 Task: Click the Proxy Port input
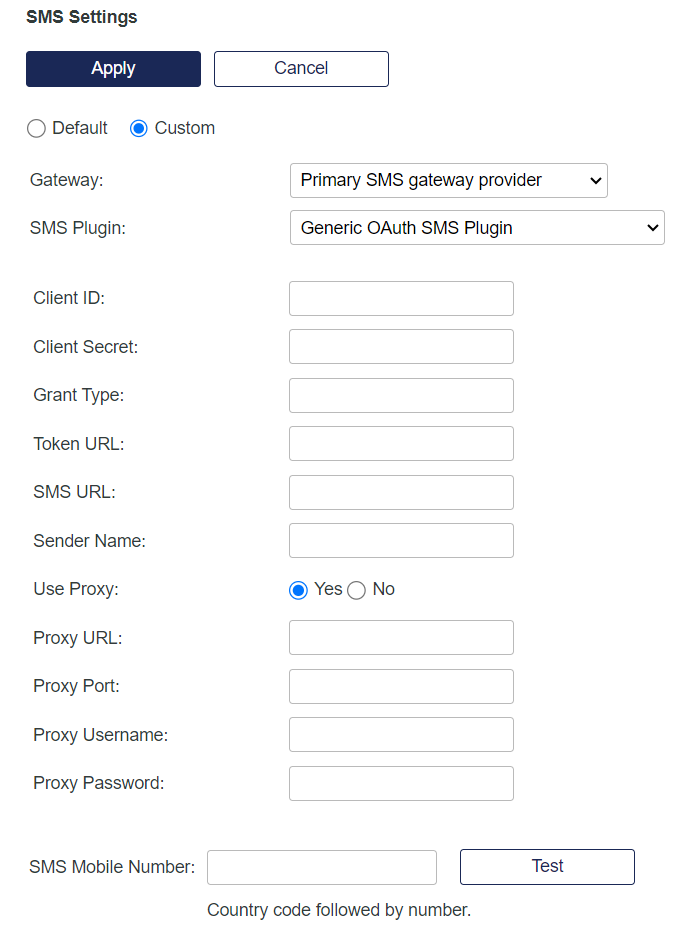point(401,686)
